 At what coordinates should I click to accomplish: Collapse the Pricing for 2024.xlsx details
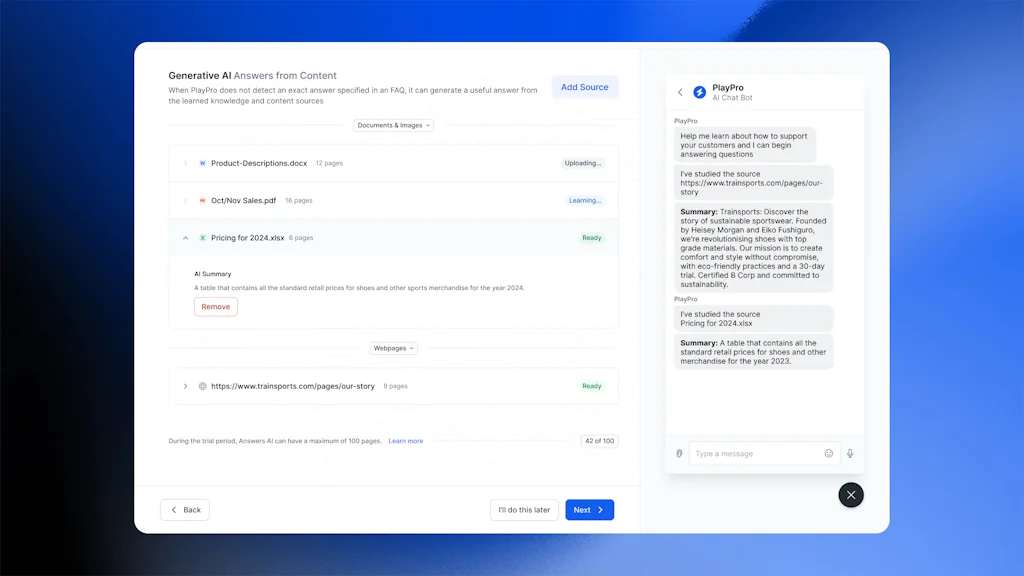[x=185, y=238]
